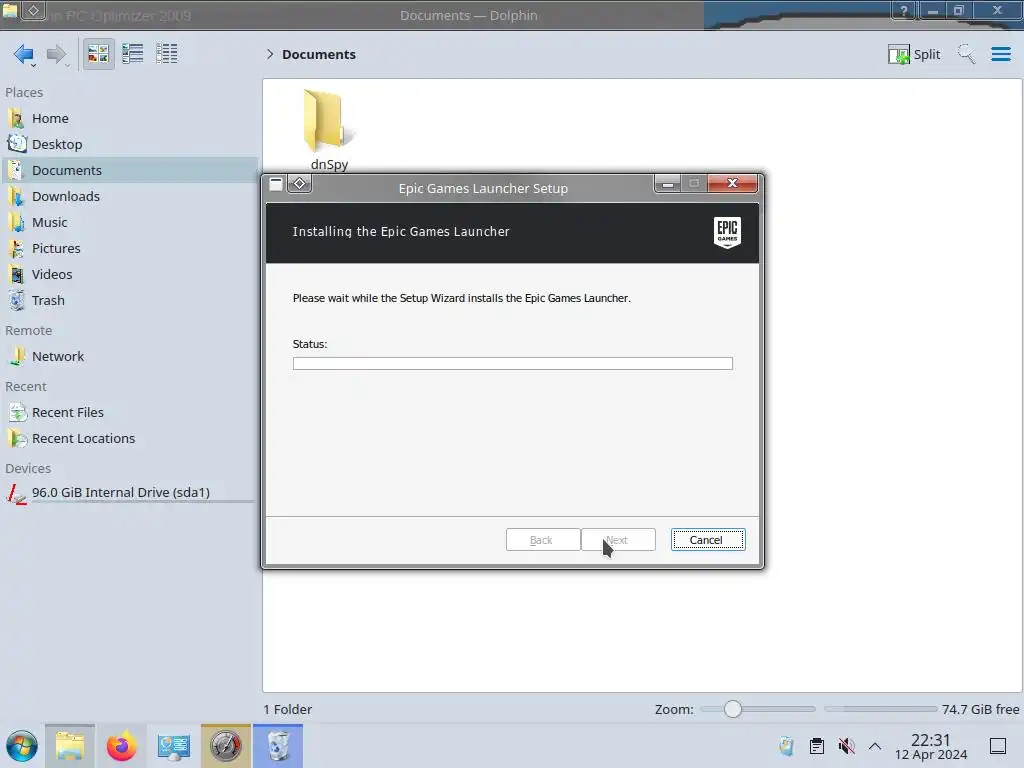Viewport: 1024px width, 768px height.
Task: Click the disabled Back button in setup
Action: coord(543,540)
